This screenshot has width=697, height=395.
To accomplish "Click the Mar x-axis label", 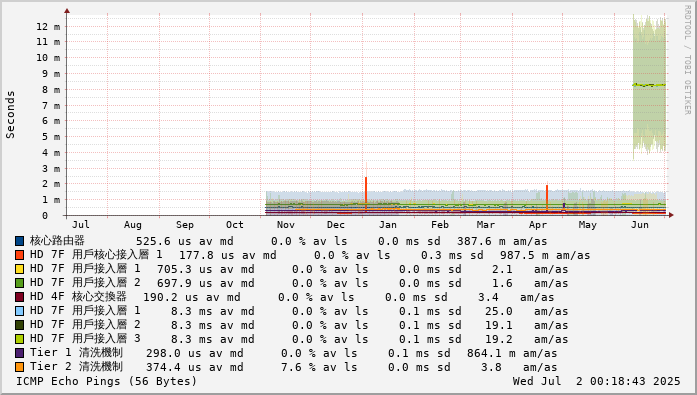I will click(485, 225).
